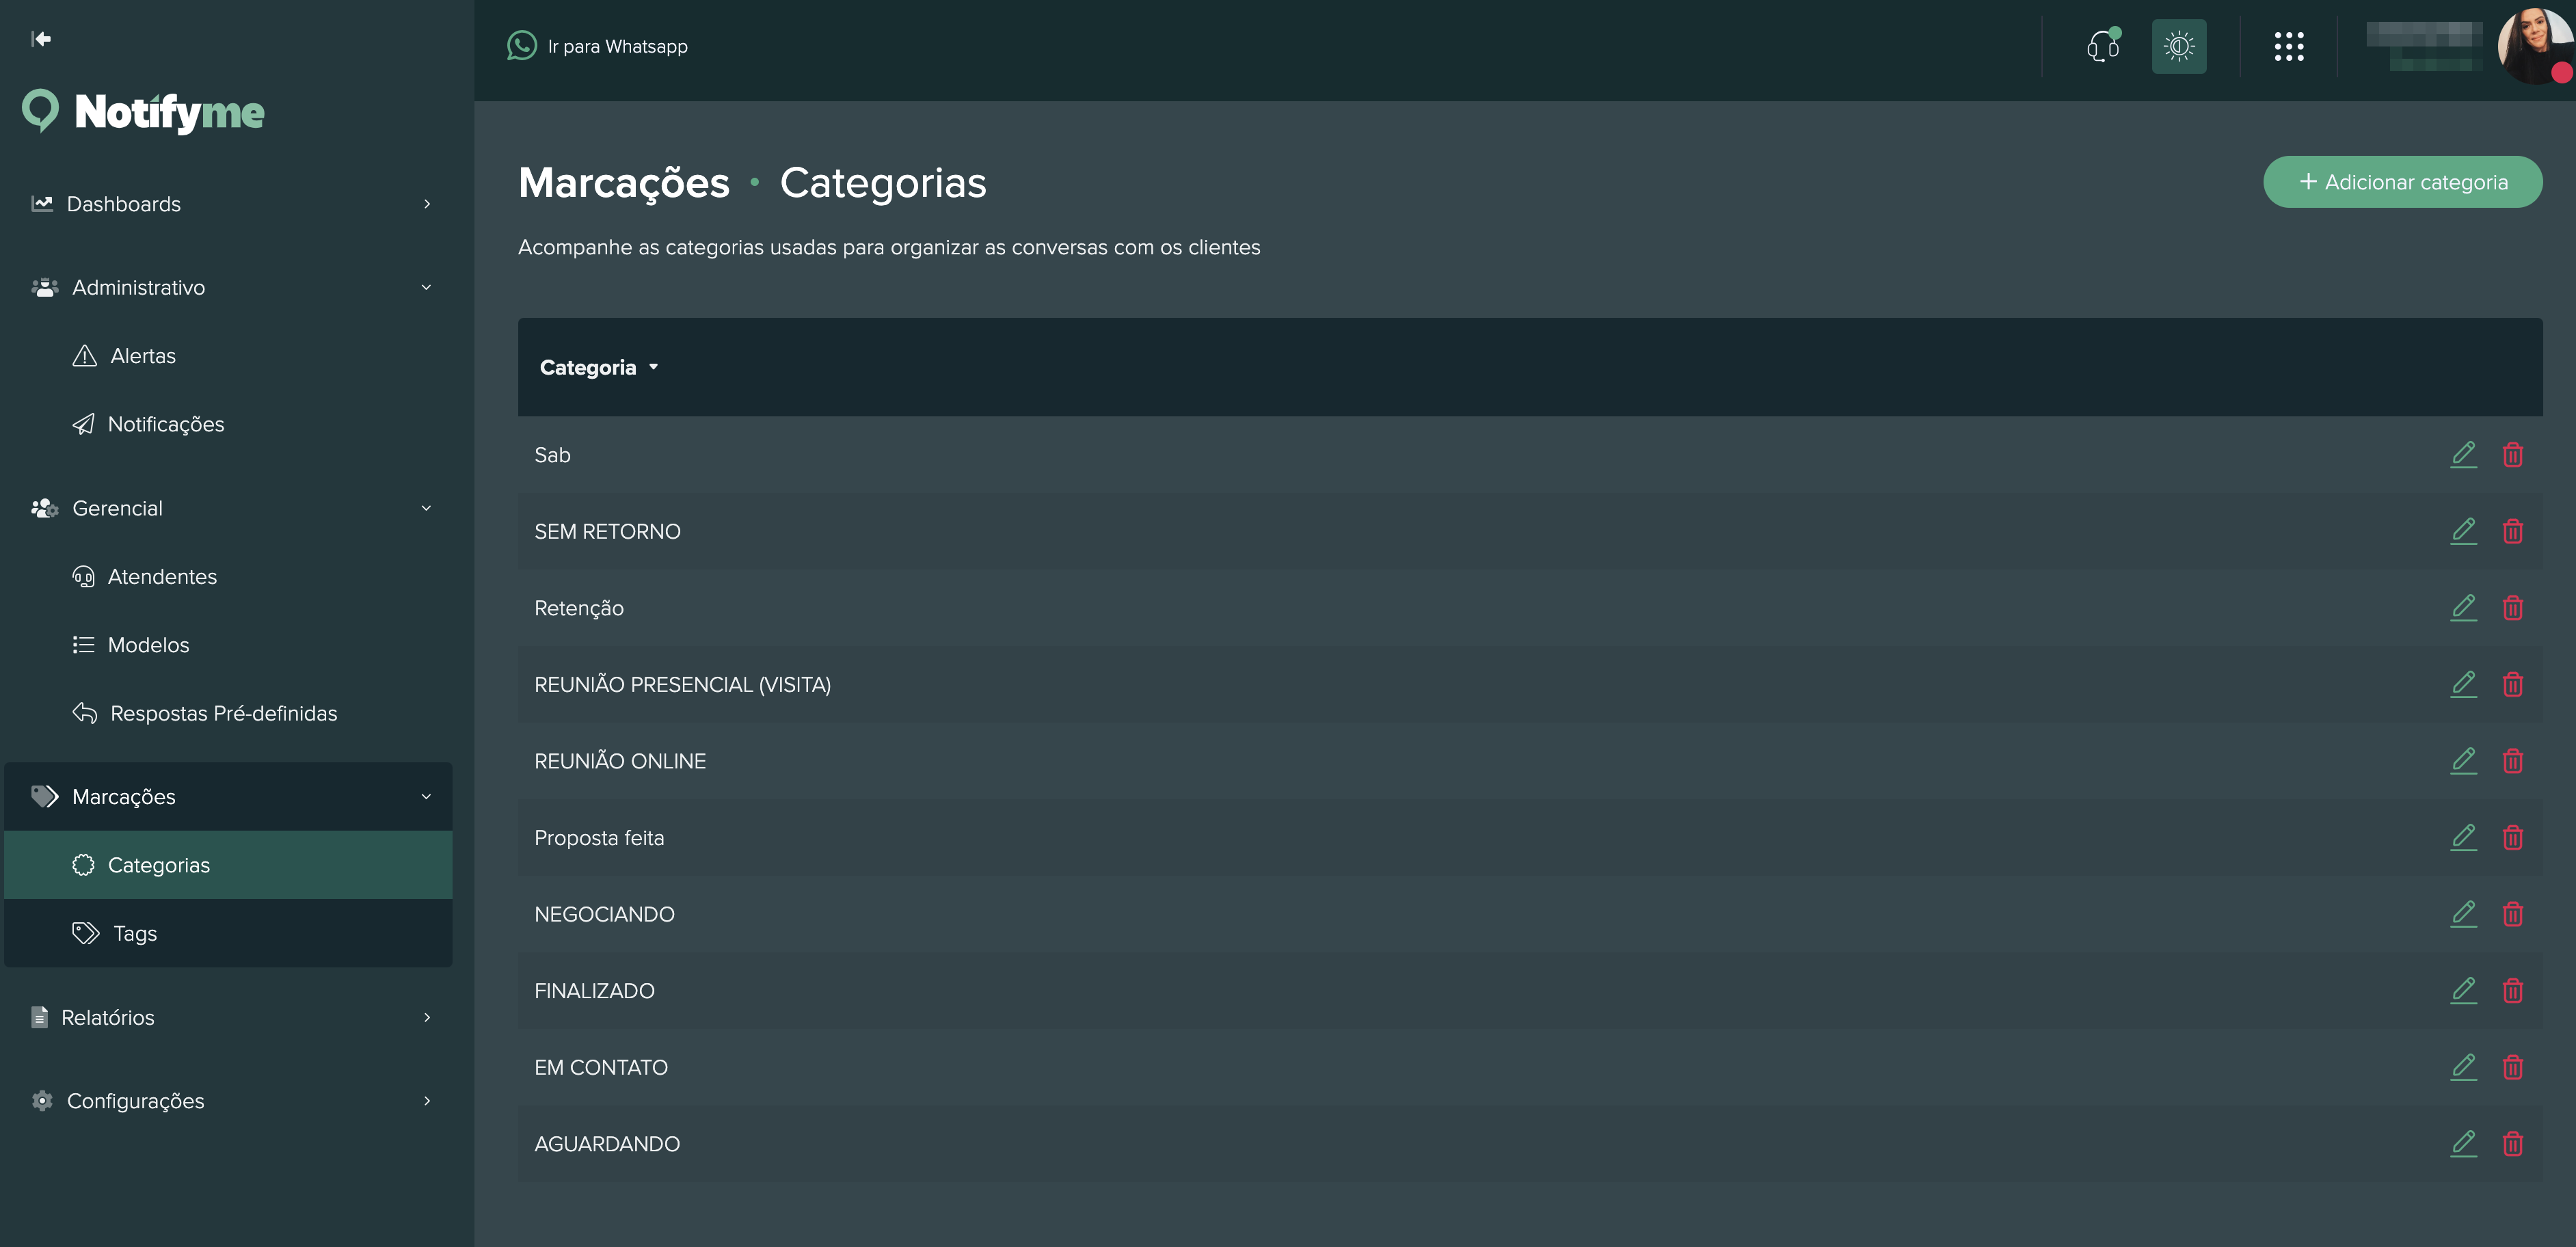Open the Dashboards menu item
The height and width of the screenshot is (1247, 2576).
click(123, 204)
